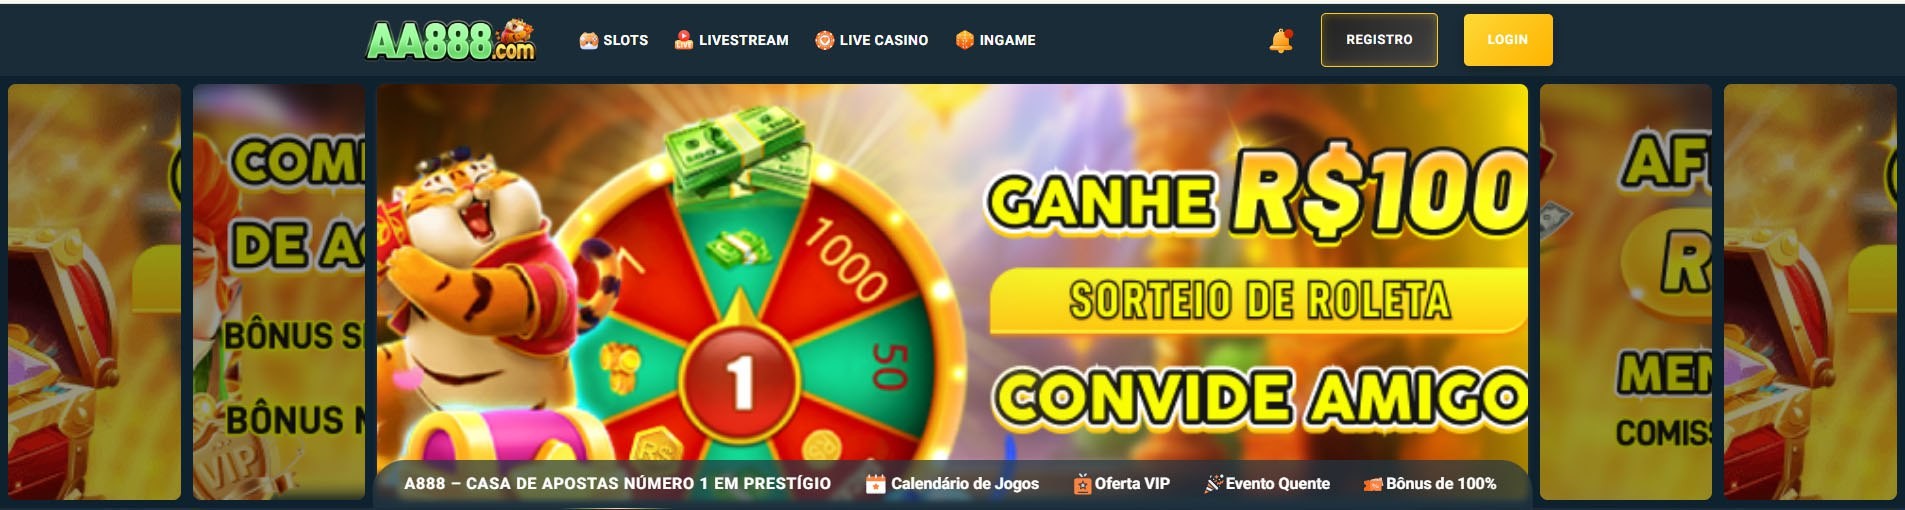The height and width of the screenshot is (510, 1905).
Task: Click the livestream icon in navigation
Action: [684, 40]
